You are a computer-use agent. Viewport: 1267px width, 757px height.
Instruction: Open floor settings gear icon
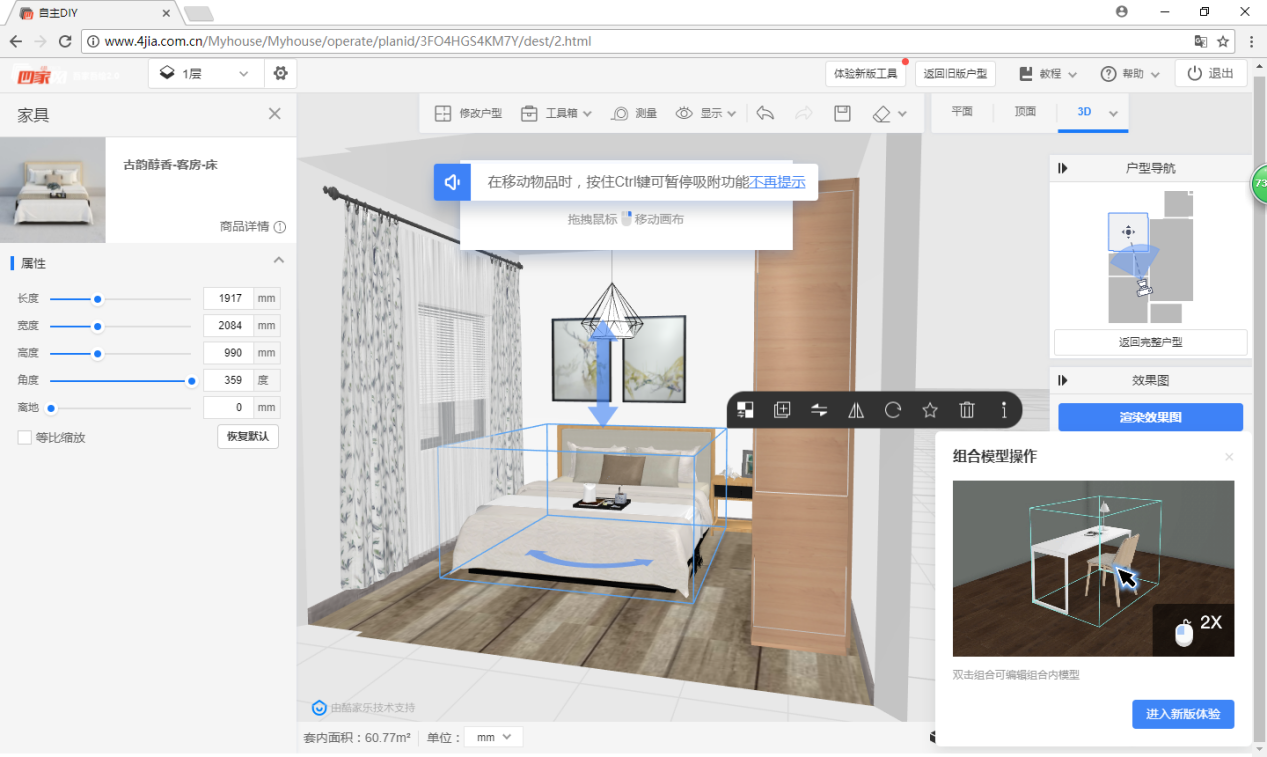coord(280,73)
